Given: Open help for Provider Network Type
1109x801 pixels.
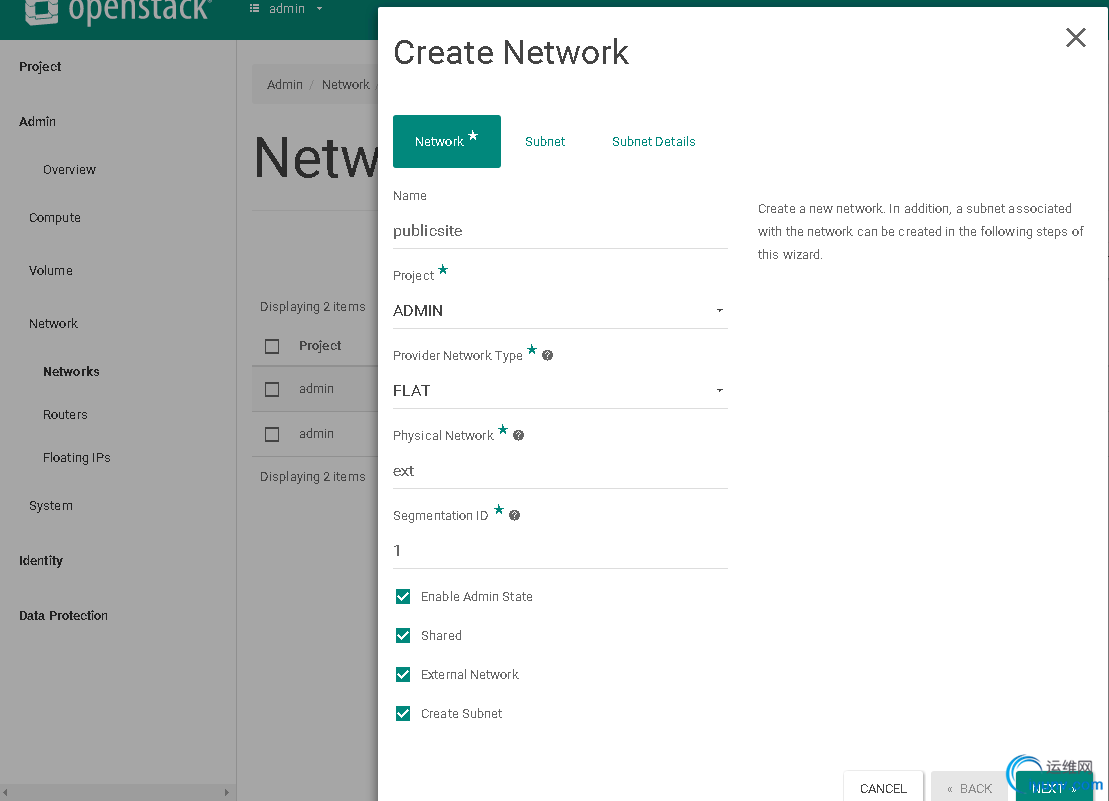Looking at the screenshot, I should click(547, 356).
